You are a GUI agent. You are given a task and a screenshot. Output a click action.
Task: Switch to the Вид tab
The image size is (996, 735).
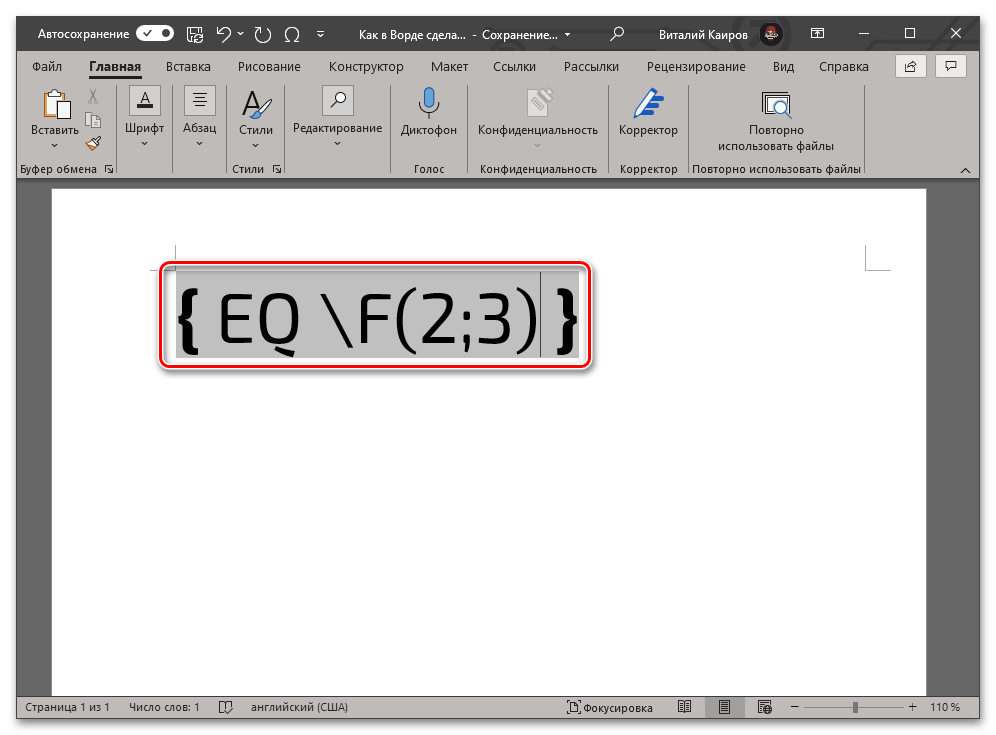(783, 66)
